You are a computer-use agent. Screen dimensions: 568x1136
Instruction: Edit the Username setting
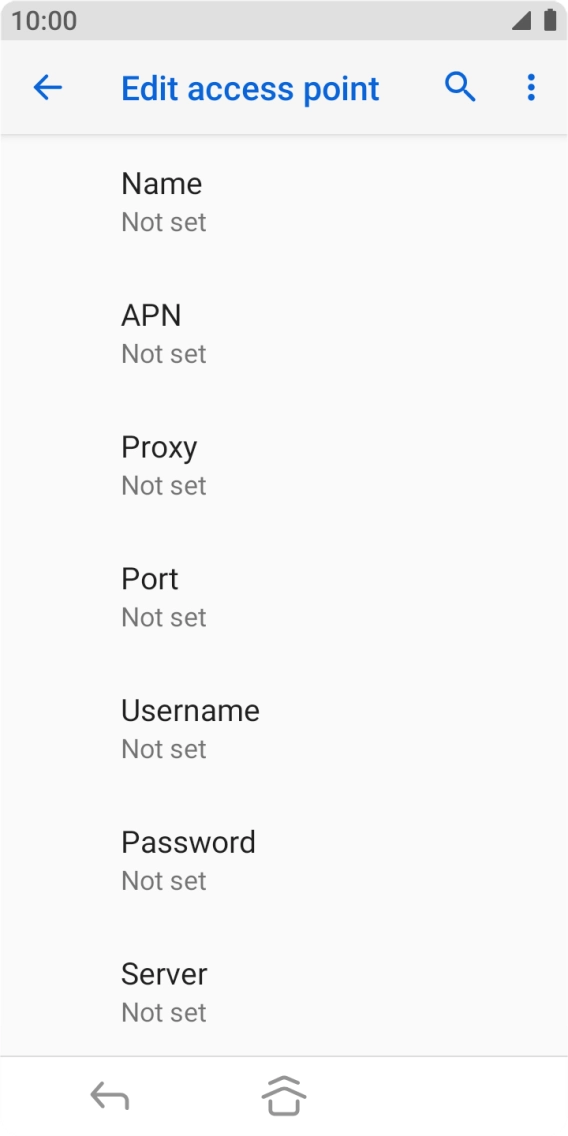point(284,729)
